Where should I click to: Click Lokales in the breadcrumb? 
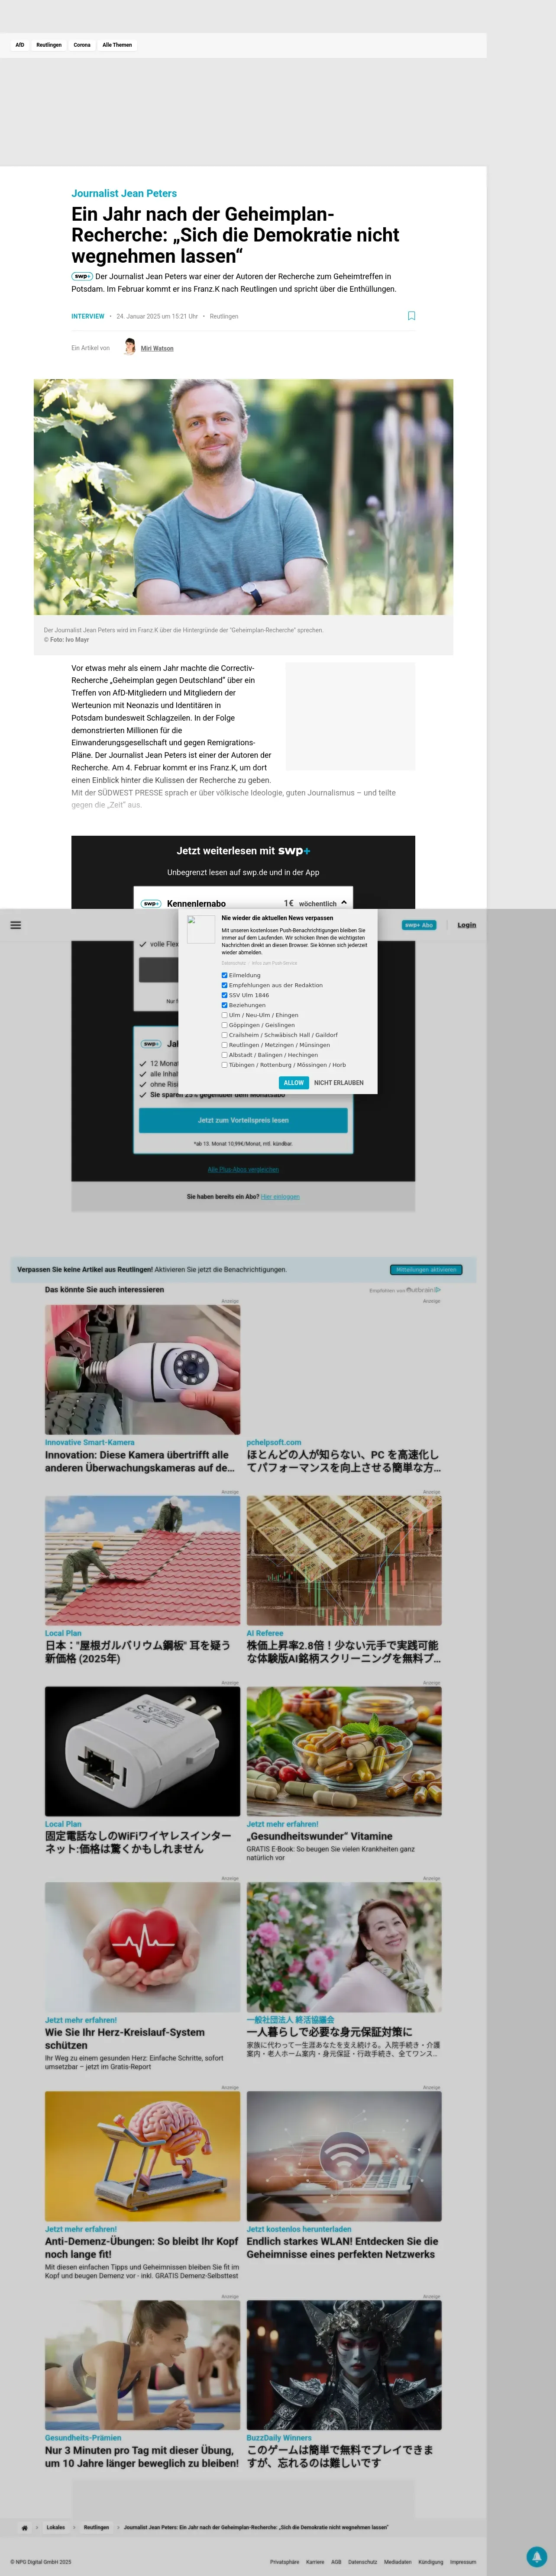[x=56, y=2527]
